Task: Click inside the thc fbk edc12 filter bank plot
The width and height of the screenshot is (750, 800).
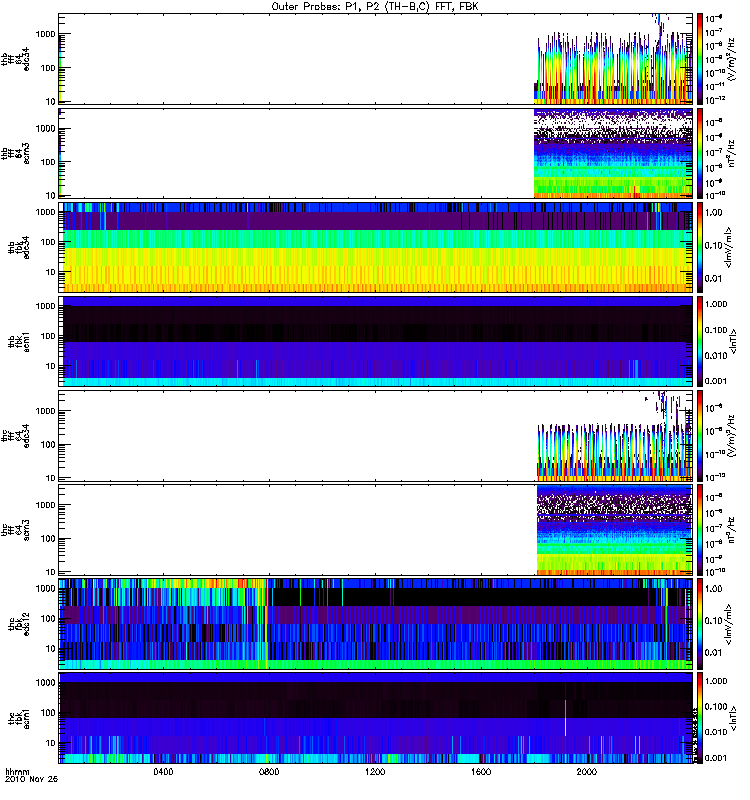Action: 376,624
